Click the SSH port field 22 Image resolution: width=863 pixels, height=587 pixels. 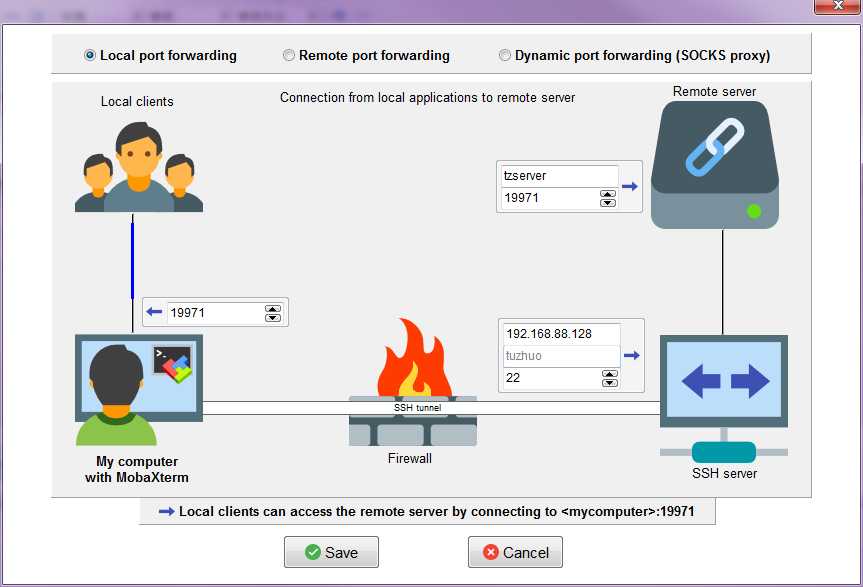(x=552, y=378)
